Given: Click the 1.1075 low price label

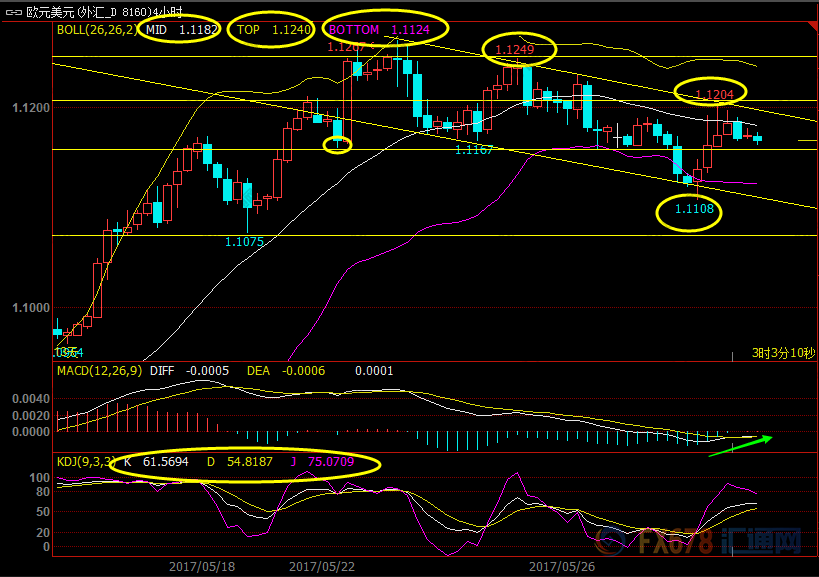Looking at the screenshot, I should [244, 241].
